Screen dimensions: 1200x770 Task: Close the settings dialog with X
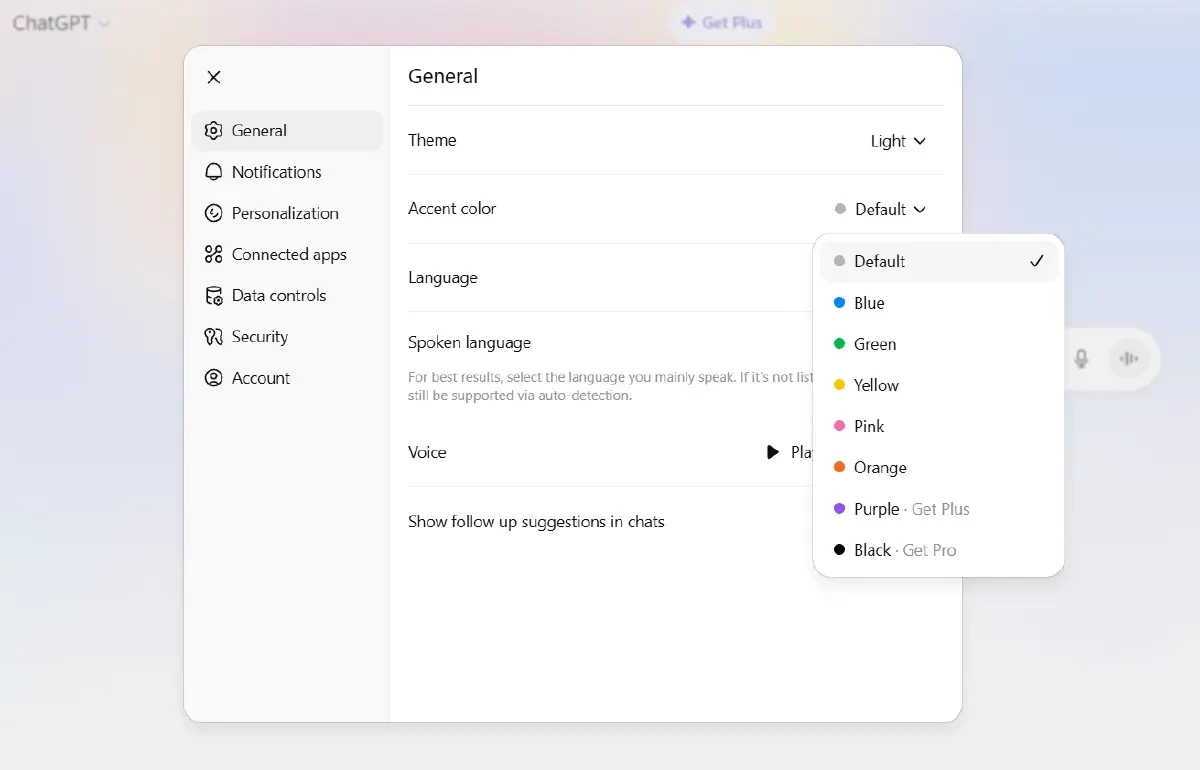click(x=214, y=77)
